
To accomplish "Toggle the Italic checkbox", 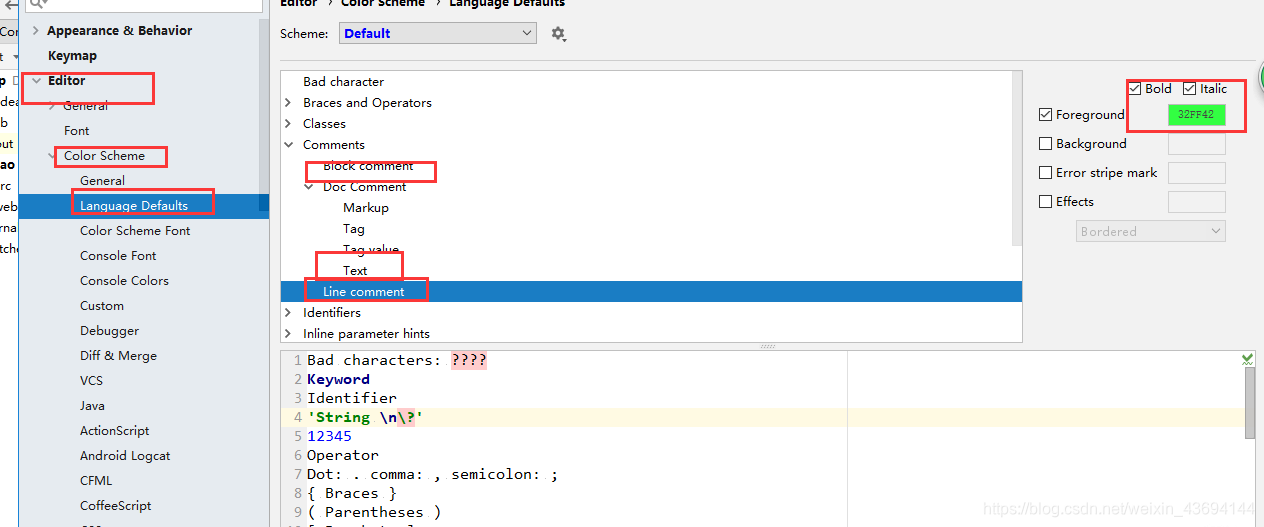I will coord(1189,89).
